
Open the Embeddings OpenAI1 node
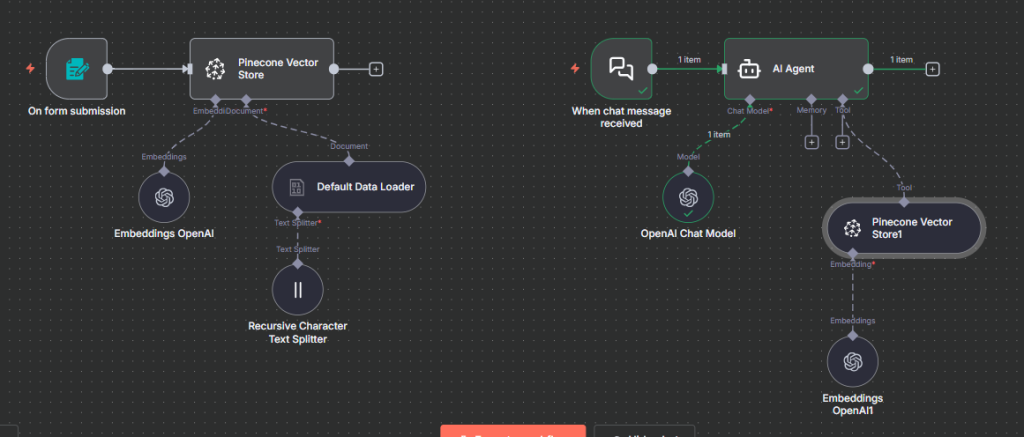pos(852,362)
